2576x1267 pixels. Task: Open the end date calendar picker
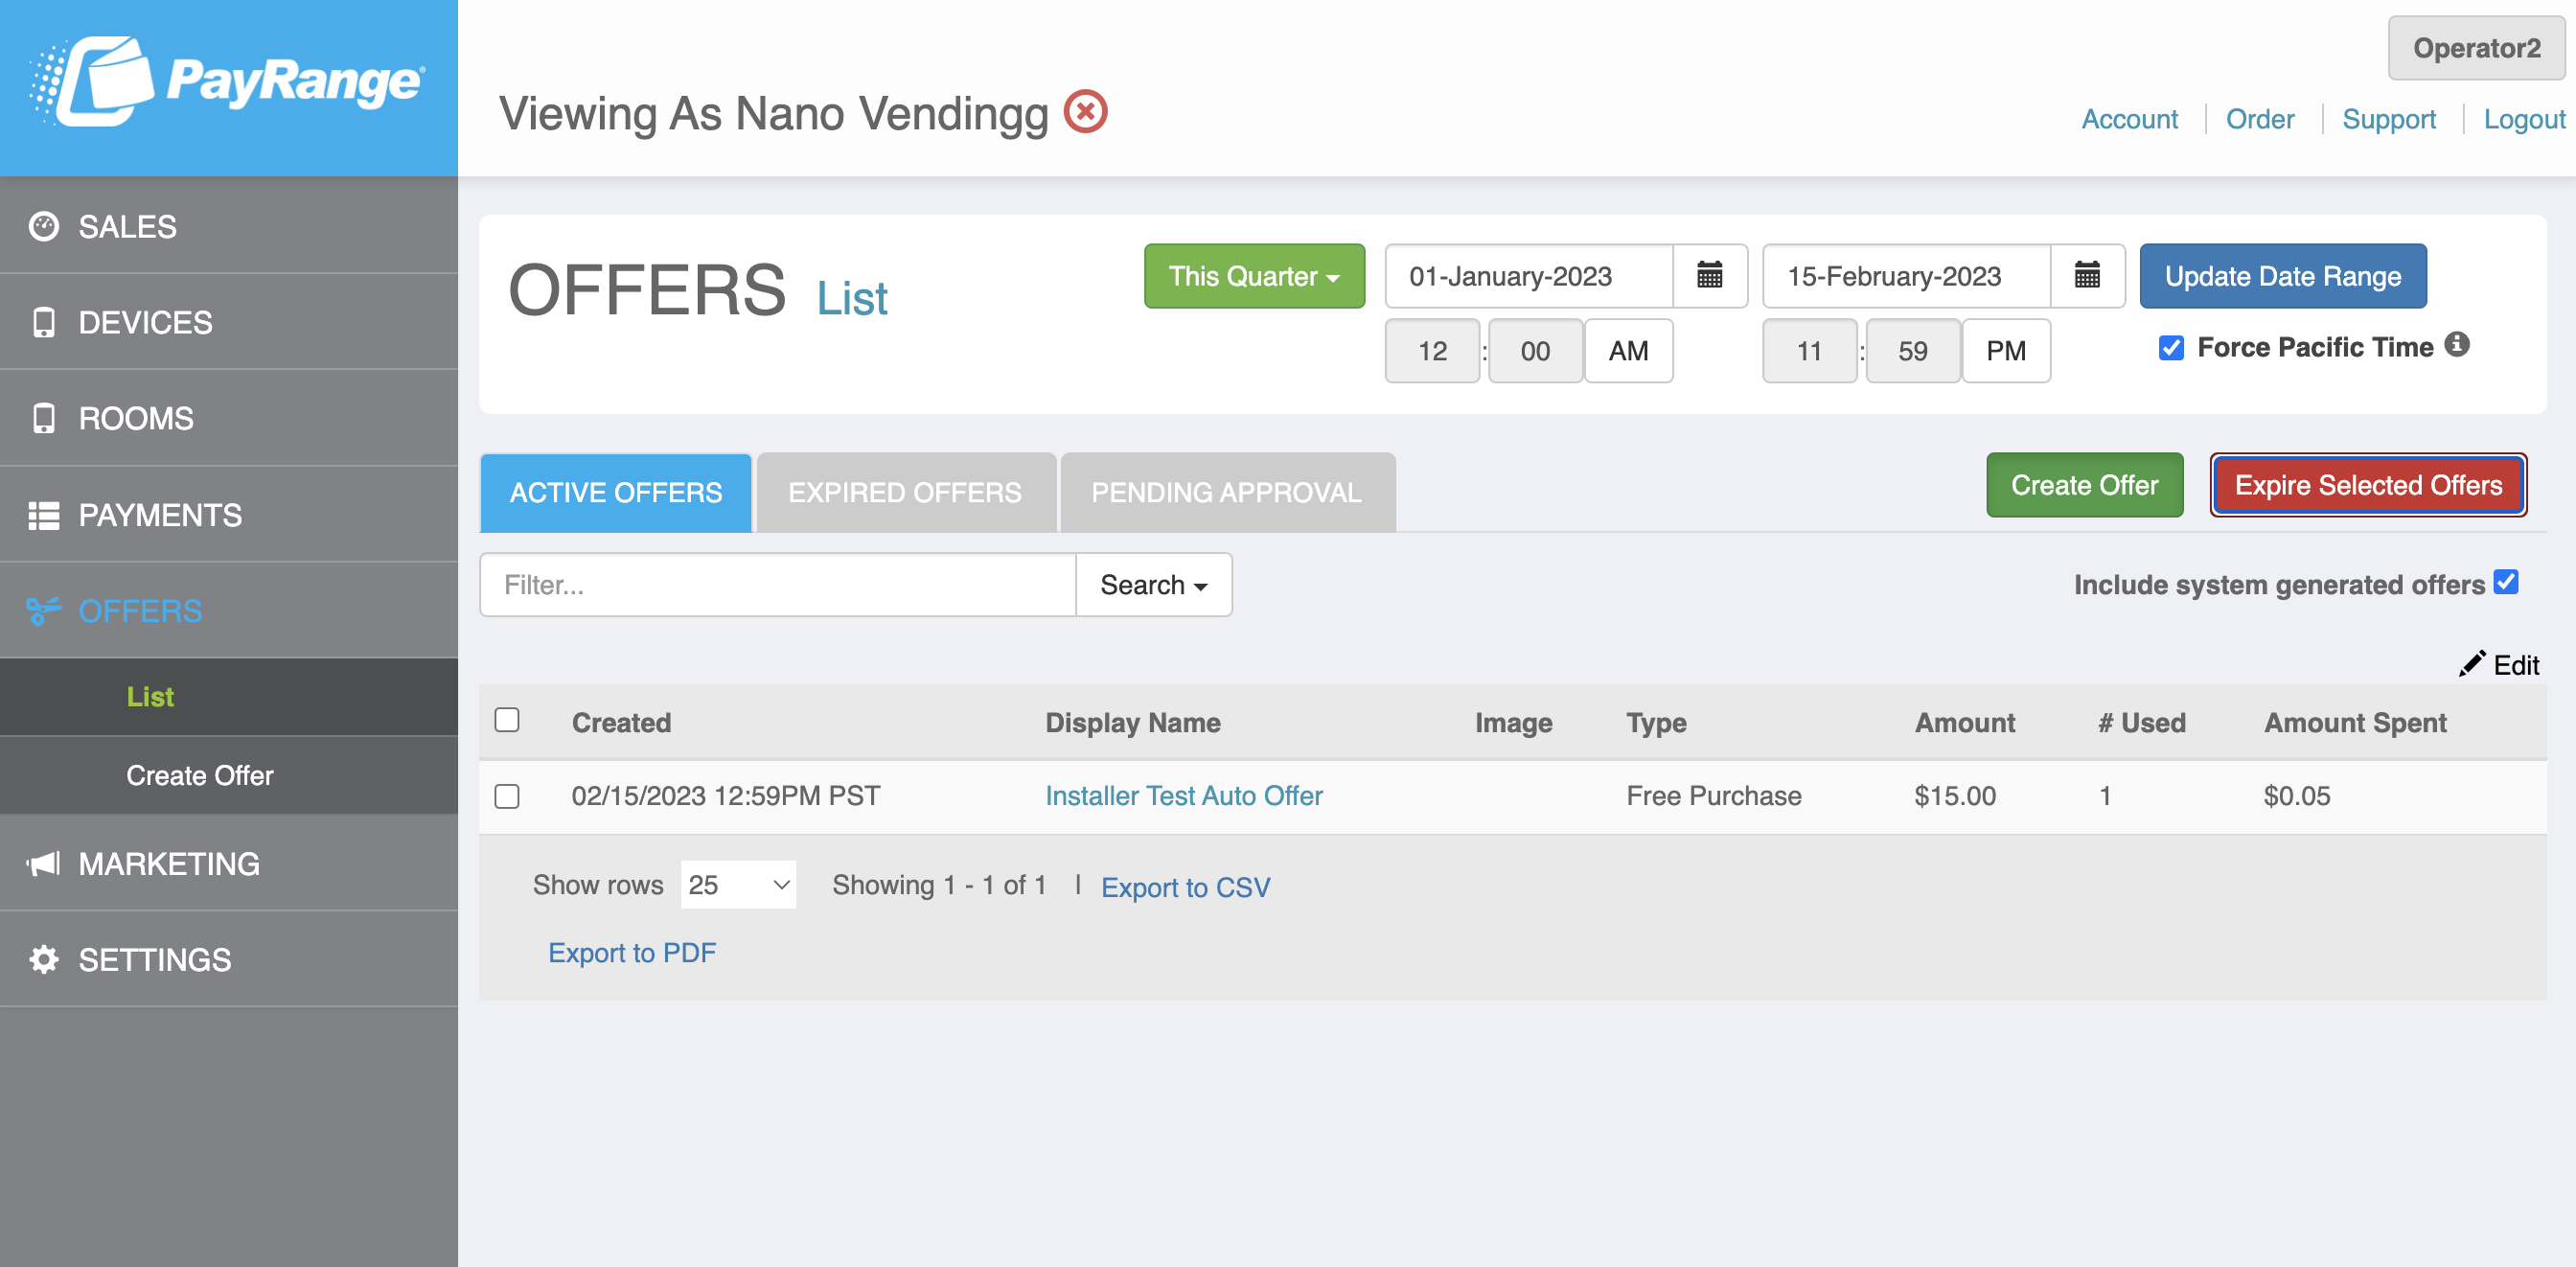[2086, 275]
